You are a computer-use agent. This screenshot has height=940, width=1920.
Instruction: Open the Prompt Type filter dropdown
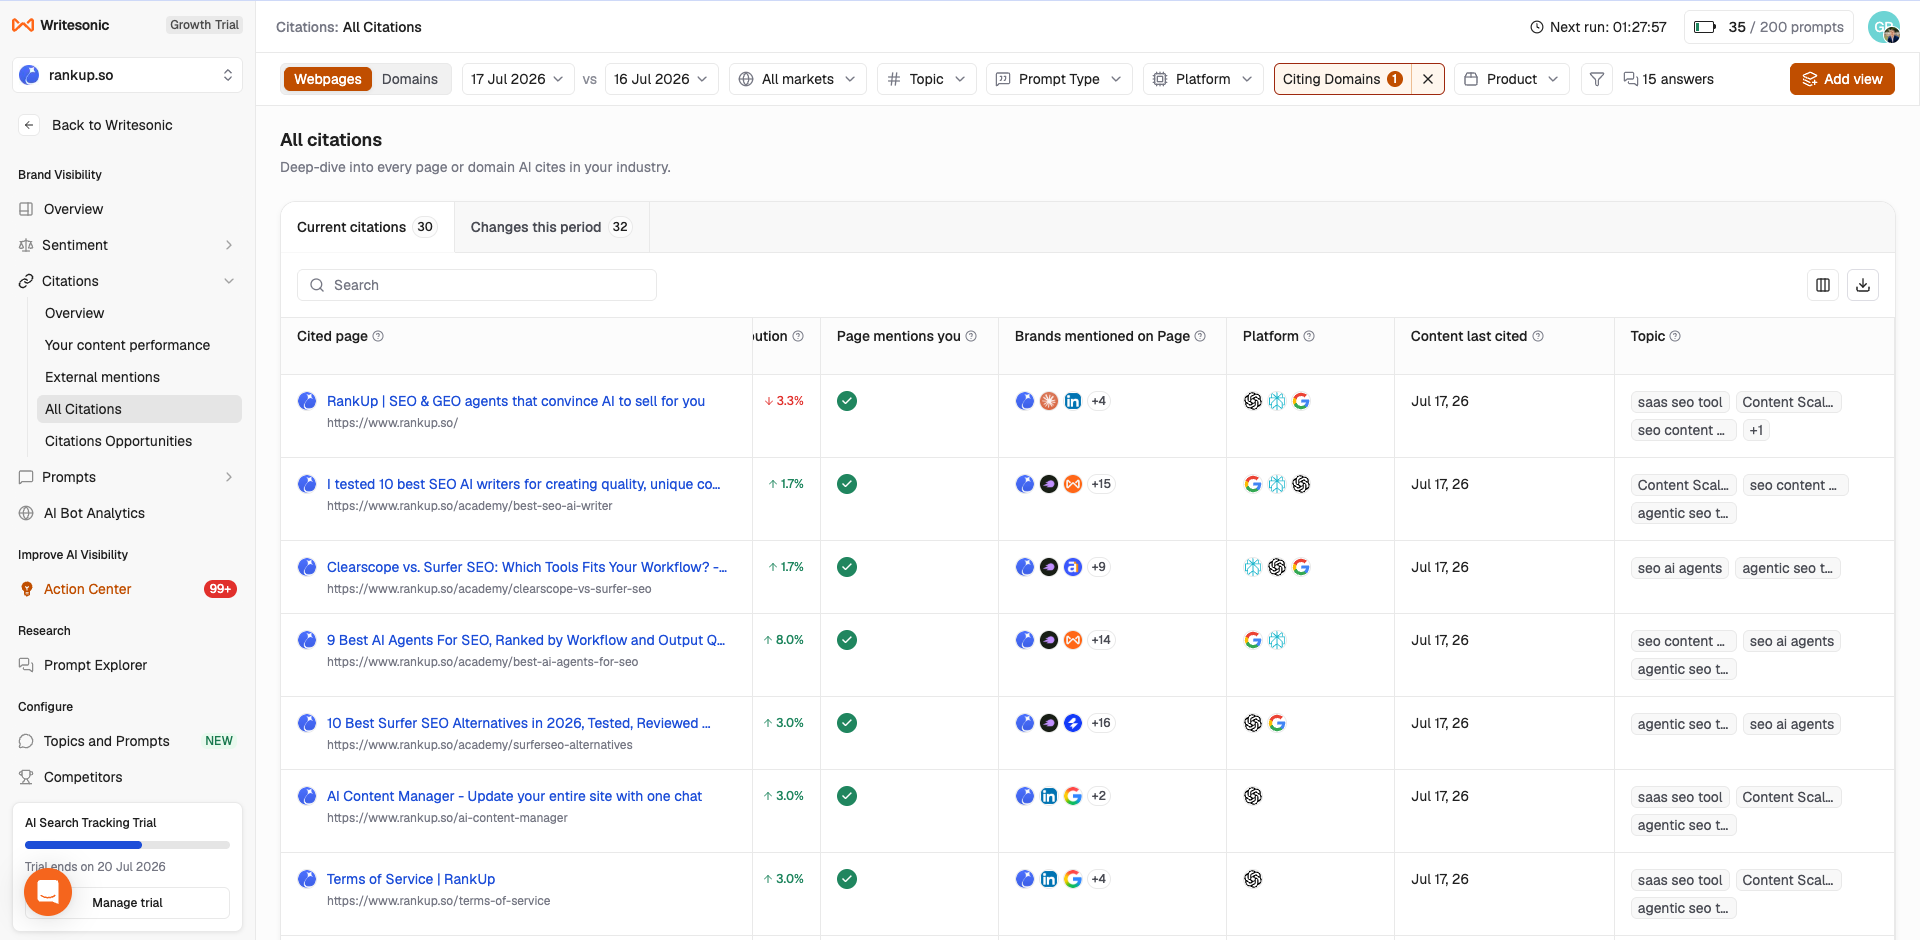click(1059, 79)
